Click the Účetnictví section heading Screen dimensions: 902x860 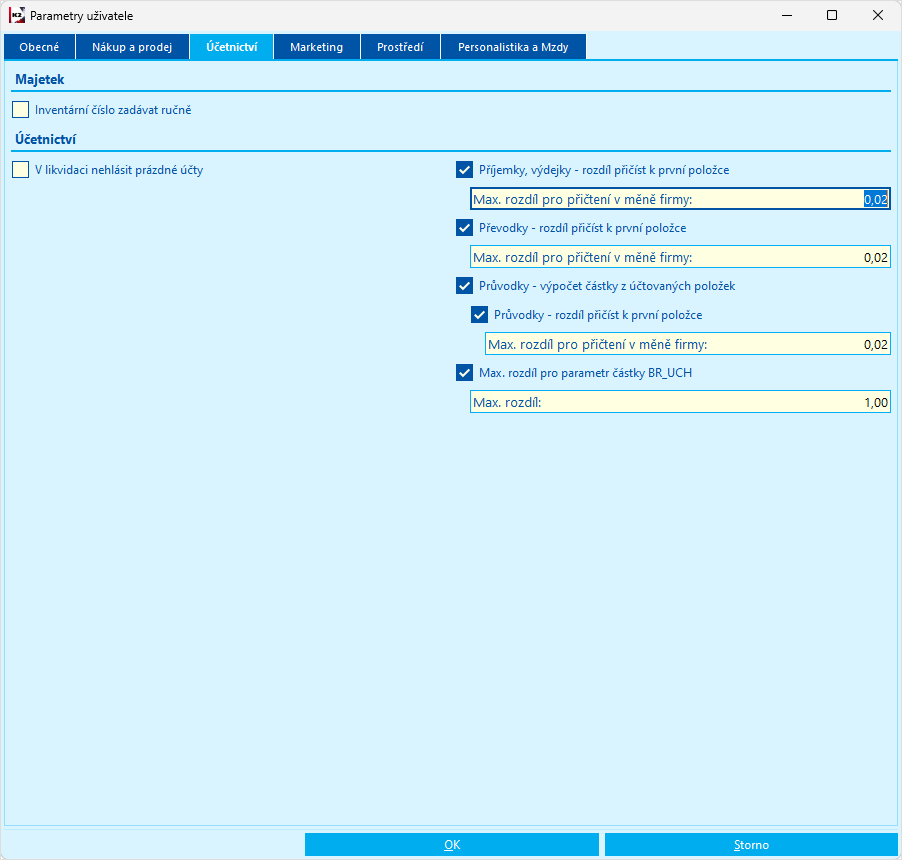coord(45,139)
